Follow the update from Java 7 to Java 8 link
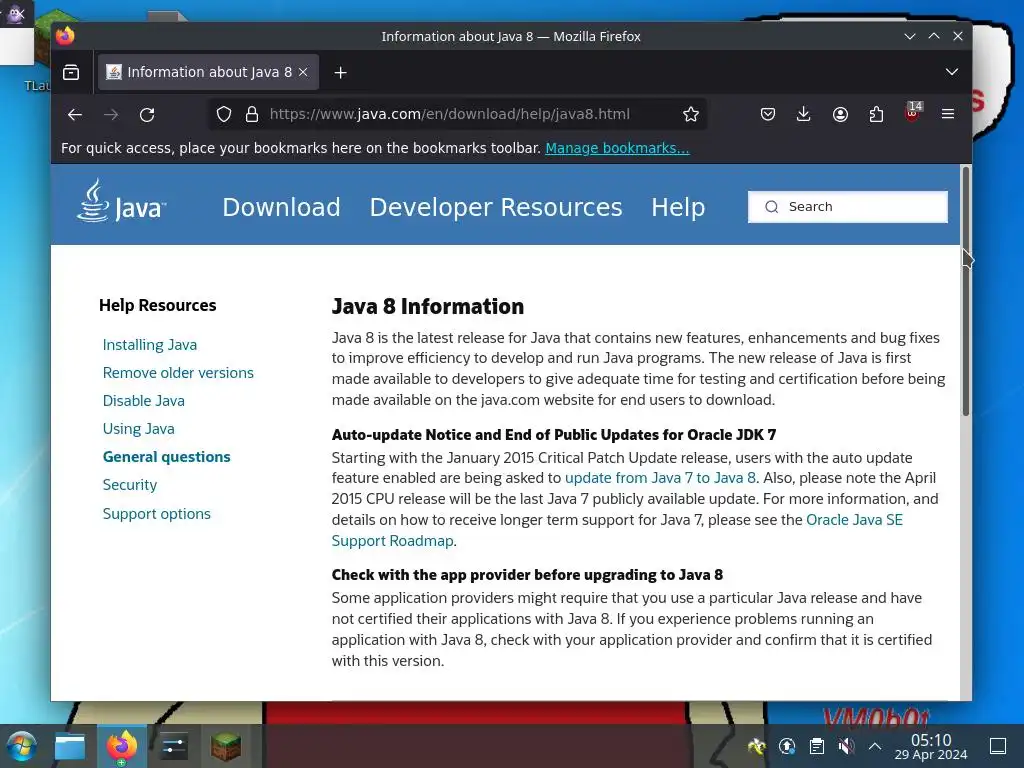1024x768 pixels. click(660, 478)
